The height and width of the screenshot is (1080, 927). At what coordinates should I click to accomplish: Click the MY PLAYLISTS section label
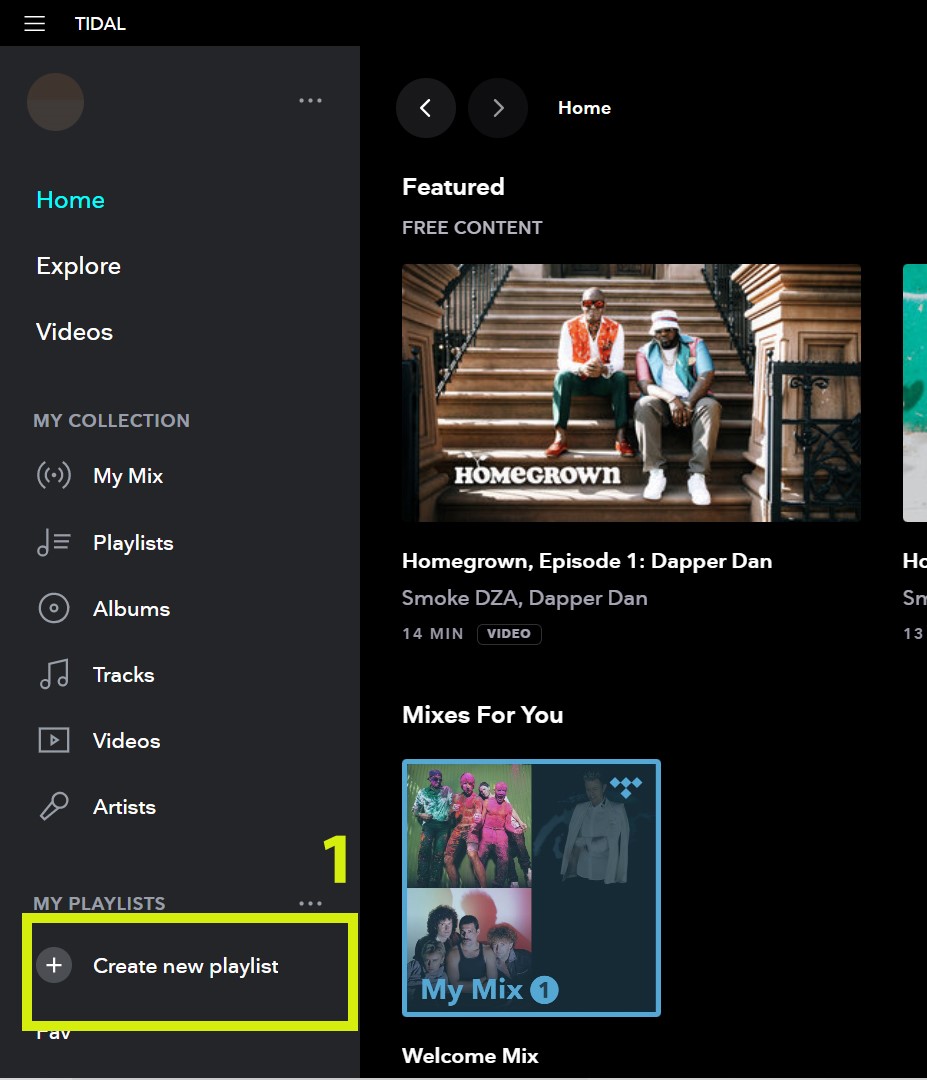pyautogui.click(x=99, y=903)
